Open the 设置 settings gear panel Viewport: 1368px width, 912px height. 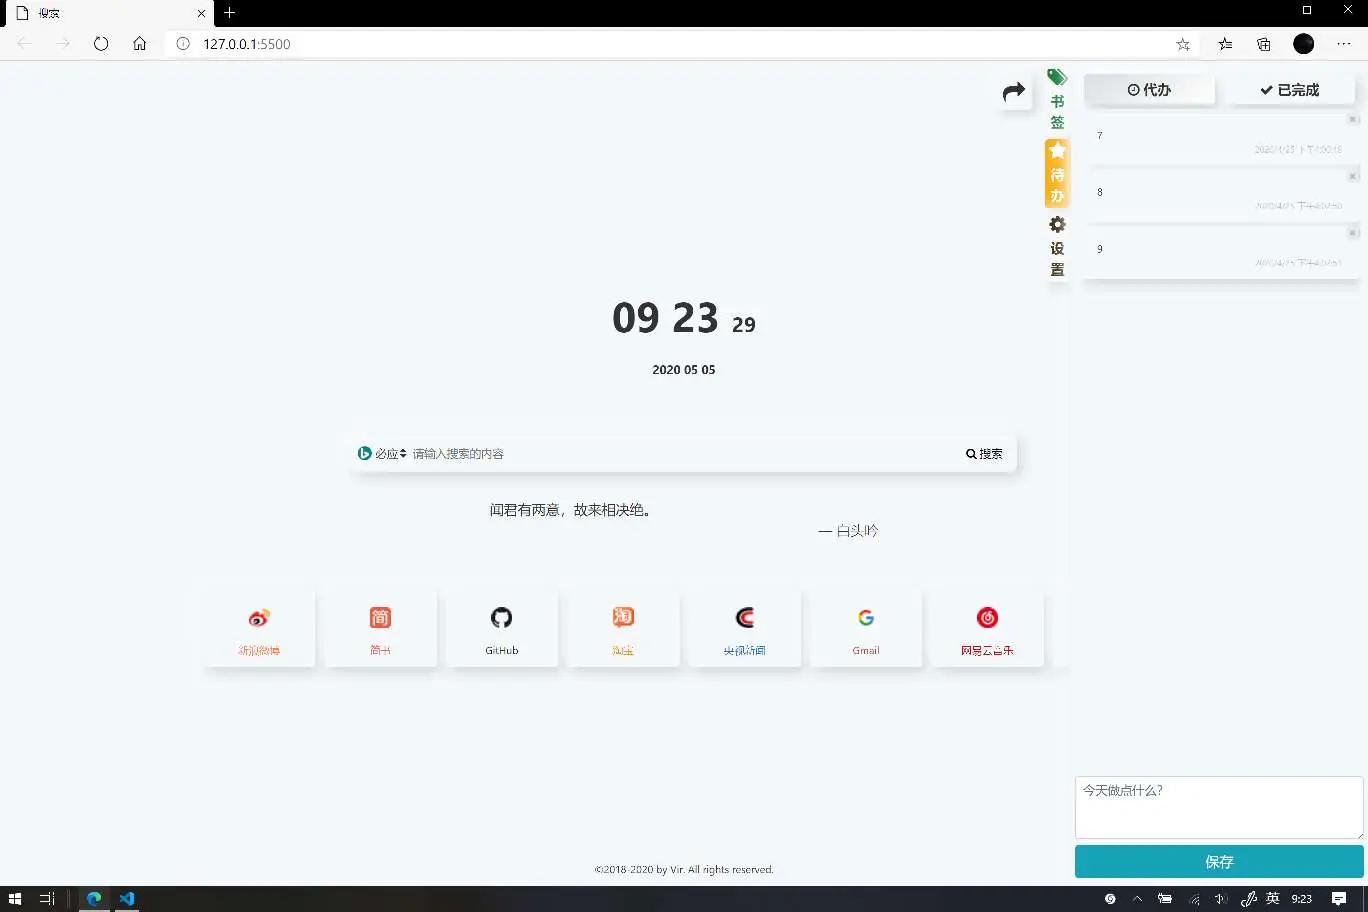tap(1057, 246)
